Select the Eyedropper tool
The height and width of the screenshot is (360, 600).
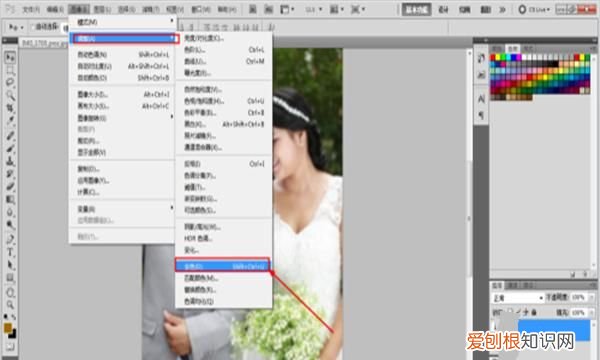click(10, 121)
